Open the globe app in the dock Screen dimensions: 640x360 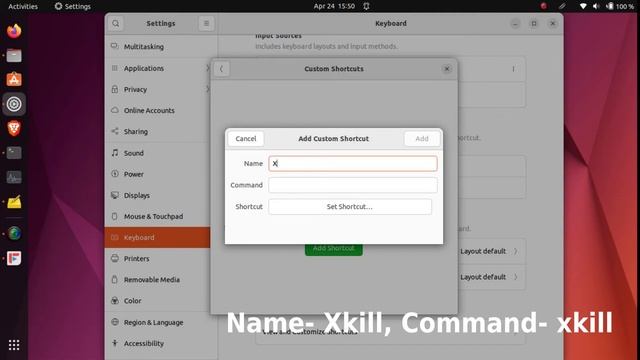point(14,233)
